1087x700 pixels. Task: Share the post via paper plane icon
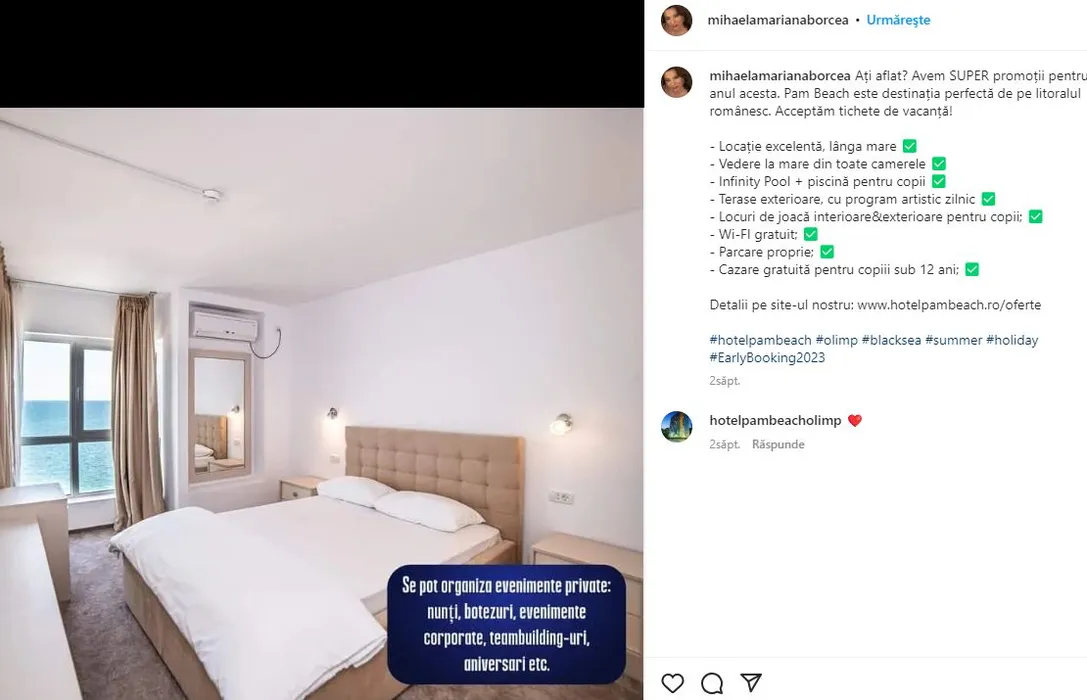pos(751,683)
